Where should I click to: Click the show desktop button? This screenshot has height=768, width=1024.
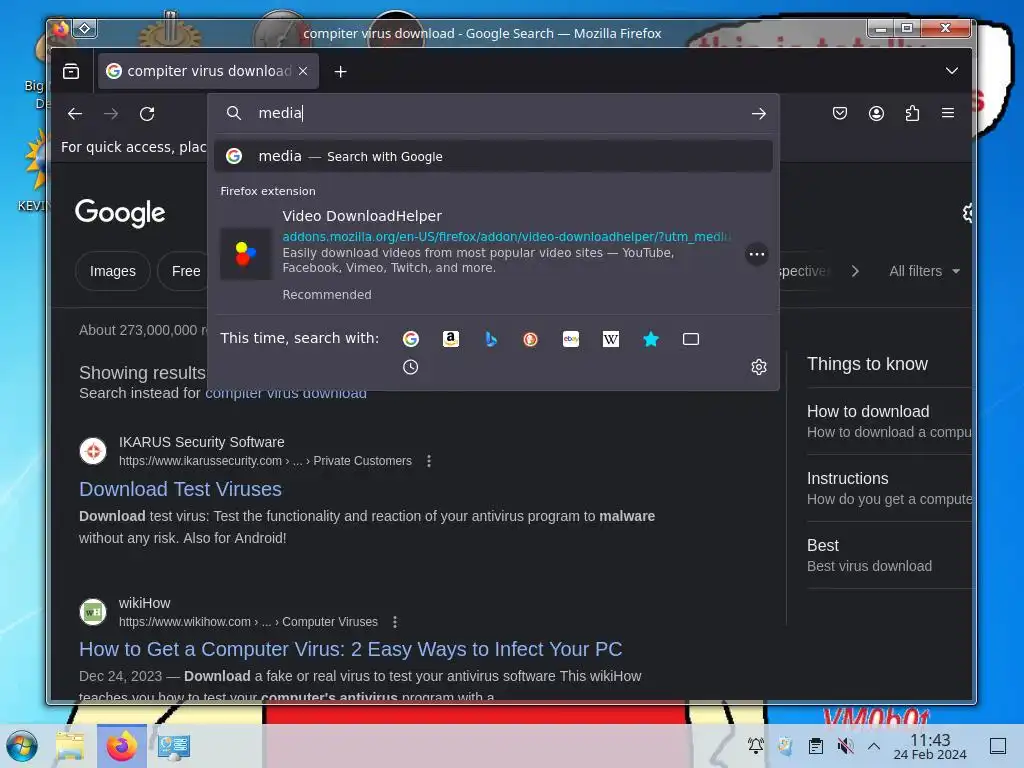coord(998,746)
